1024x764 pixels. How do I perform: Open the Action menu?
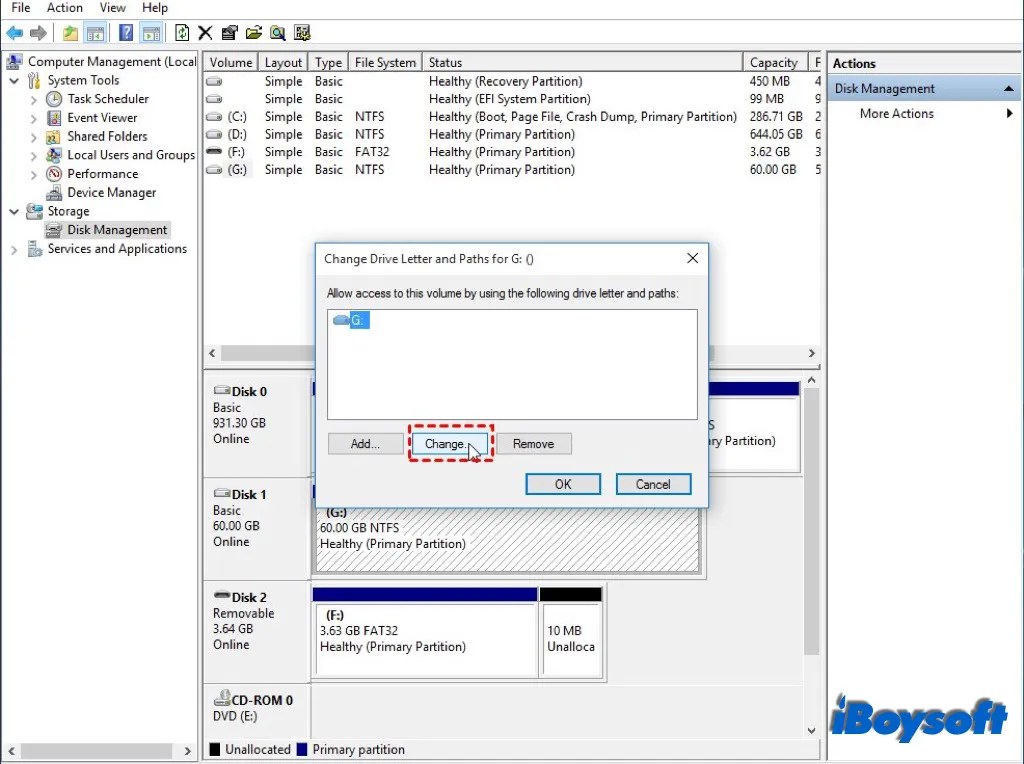pos(64,8)
